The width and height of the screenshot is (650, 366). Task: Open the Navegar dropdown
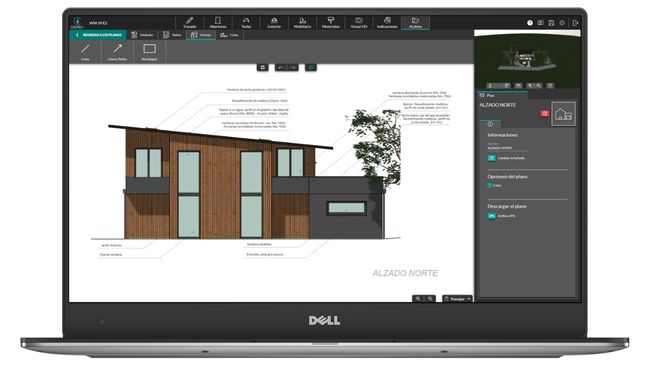click(x=457, y=298)
